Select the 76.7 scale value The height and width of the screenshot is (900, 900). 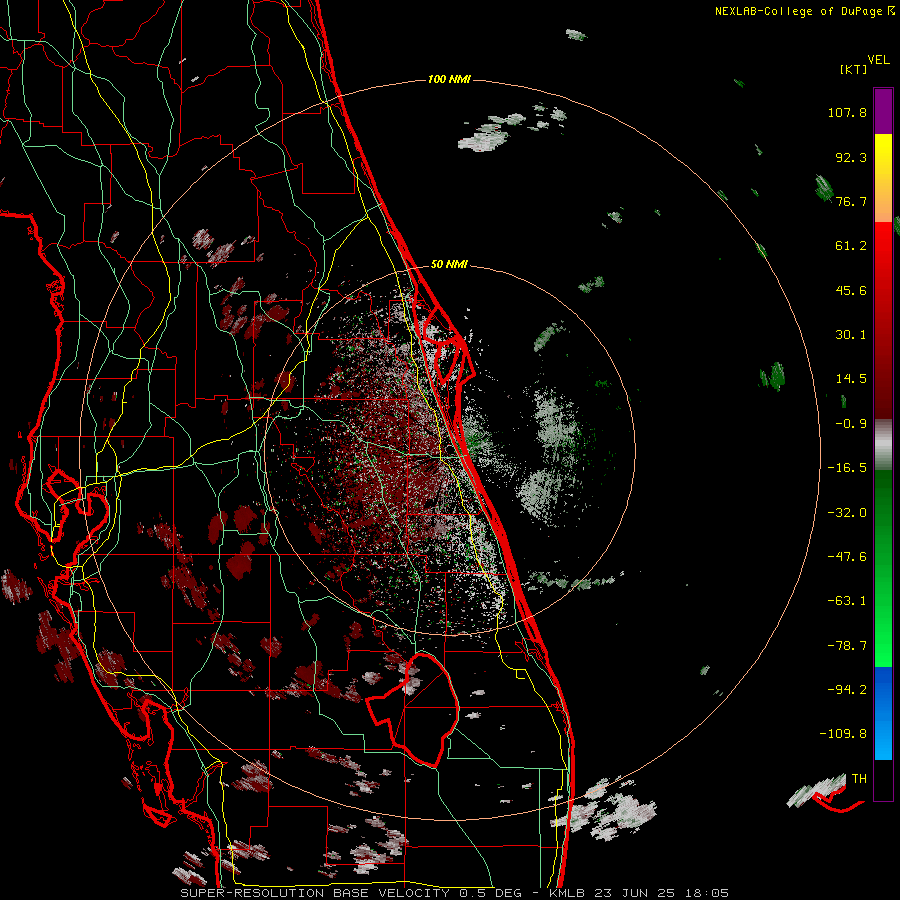point(851,201)
